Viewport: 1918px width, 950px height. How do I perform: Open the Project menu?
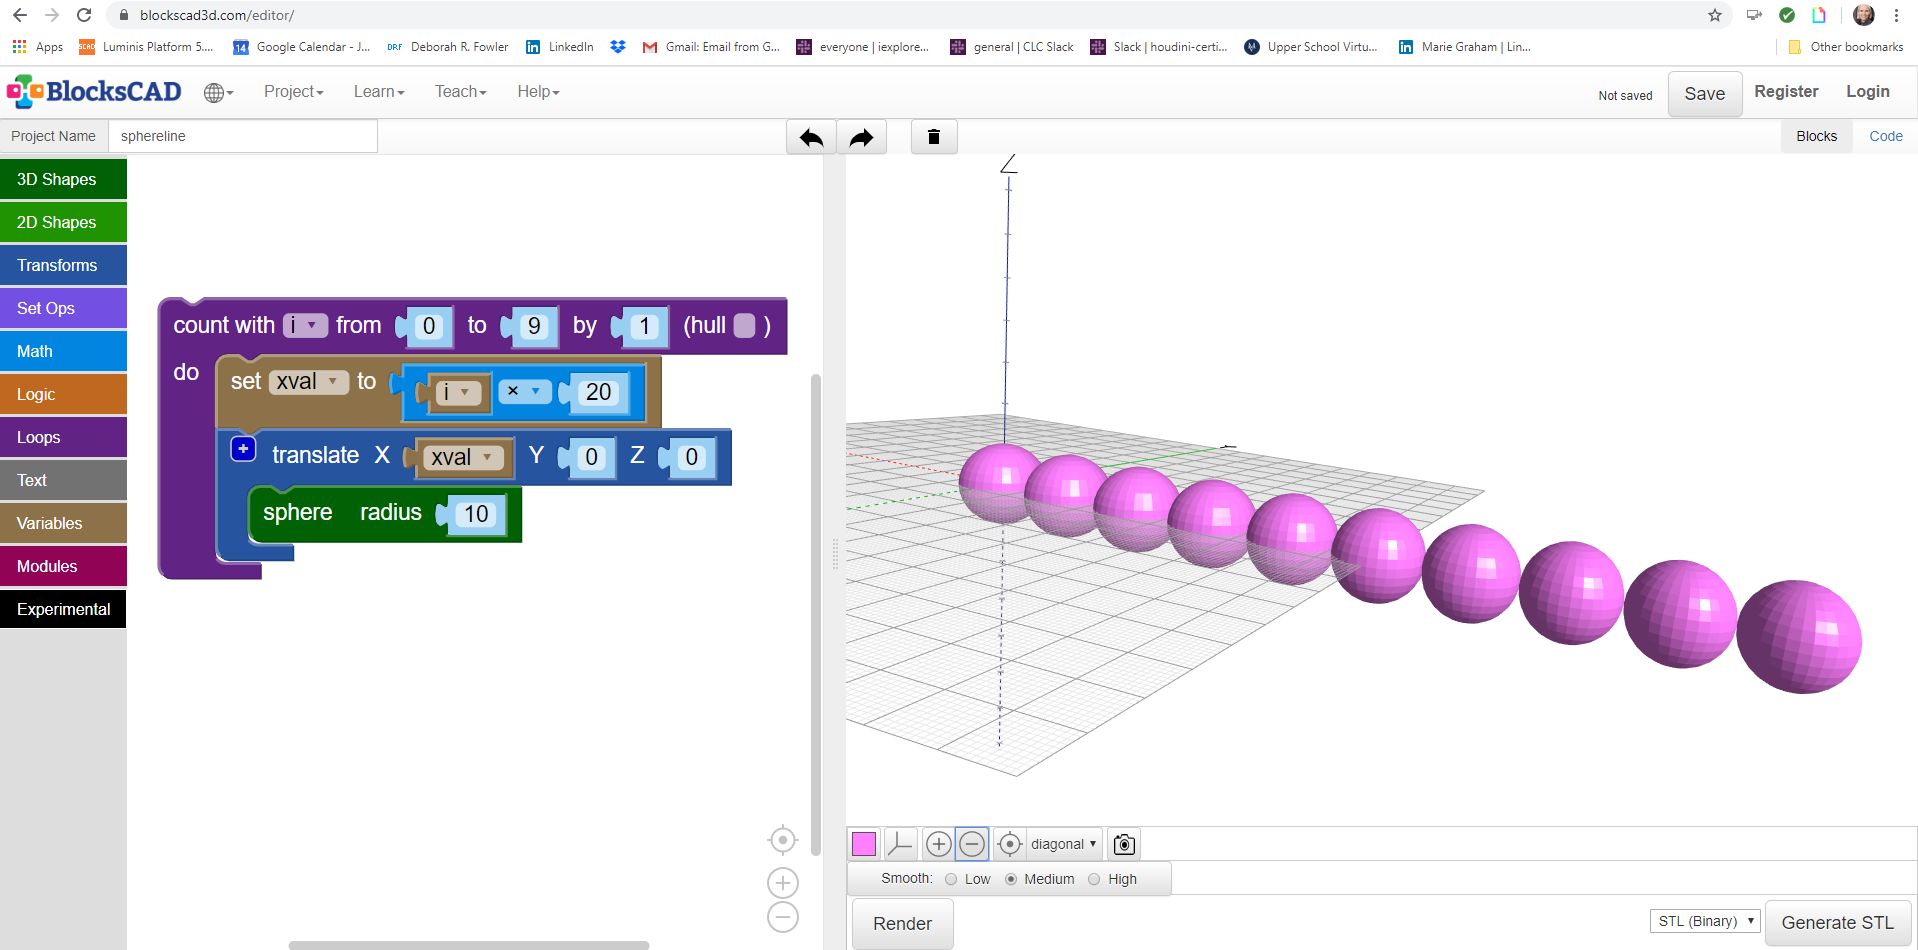293,92
